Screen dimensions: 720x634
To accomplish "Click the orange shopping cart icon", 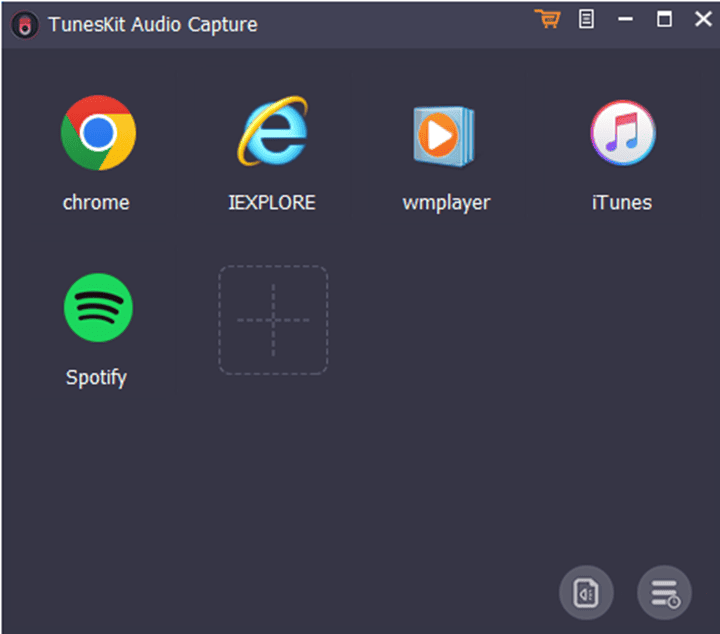I will [x=547, y=19].
